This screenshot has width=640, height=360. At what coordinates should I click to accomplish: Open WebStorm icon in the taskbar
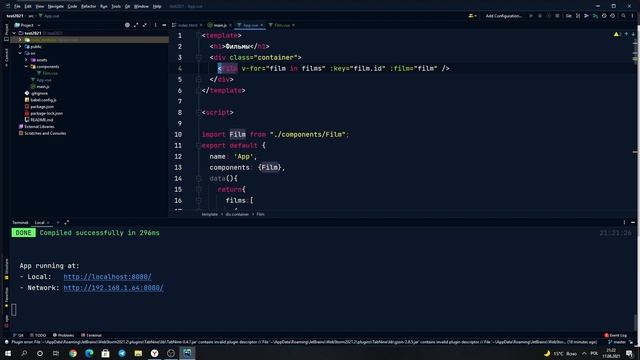click(x=187, y=353)
